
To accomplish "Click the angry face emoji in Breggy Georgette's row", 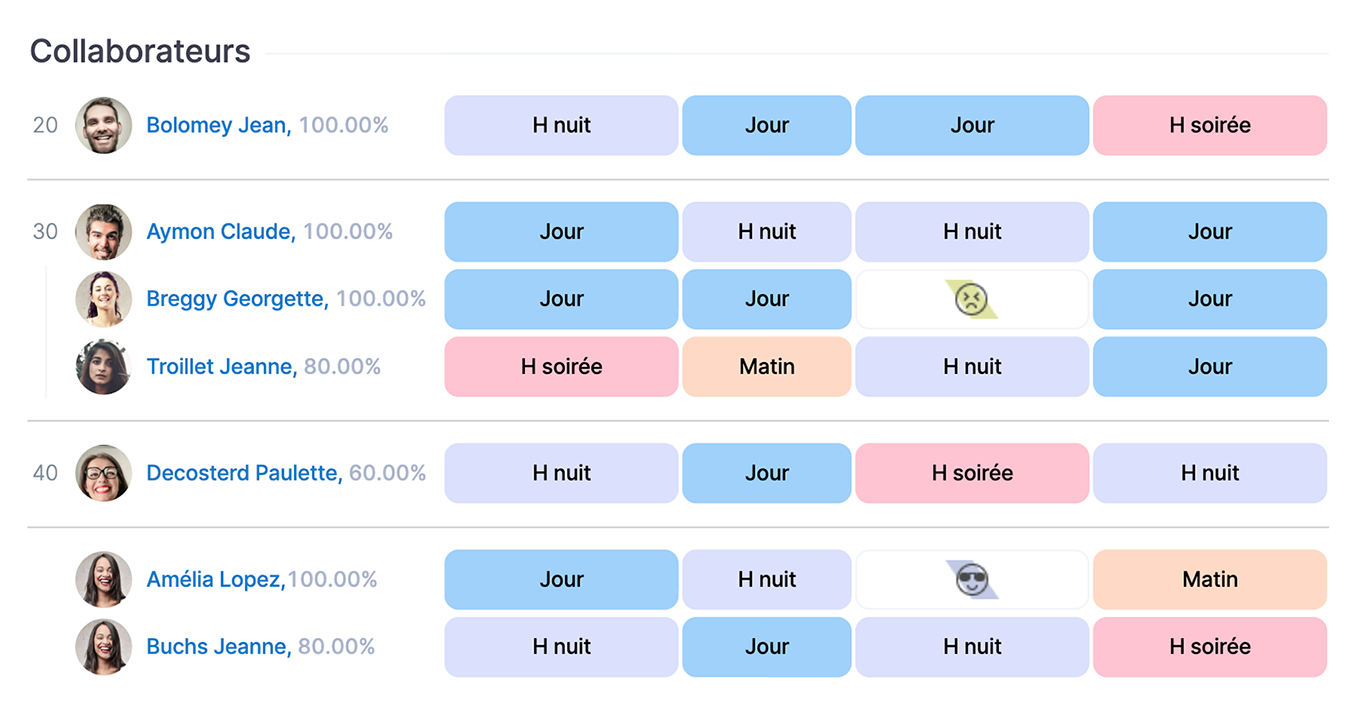I will pos(971,299).
